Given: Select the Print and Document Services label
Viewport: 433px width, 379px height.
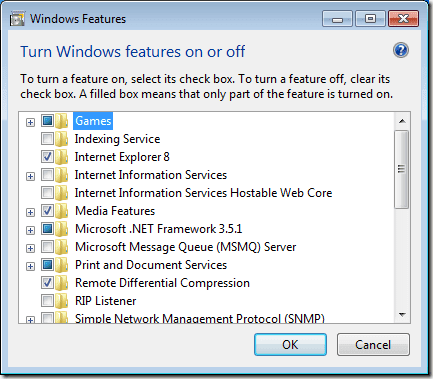Looking at the screenshot, I should [x=151, y=265].
